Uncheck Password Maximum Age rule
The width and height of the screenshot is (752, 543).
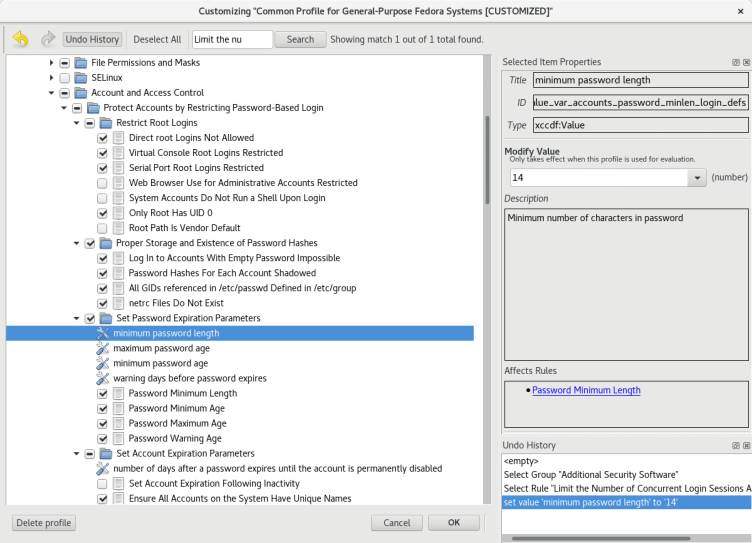(102, 424)
